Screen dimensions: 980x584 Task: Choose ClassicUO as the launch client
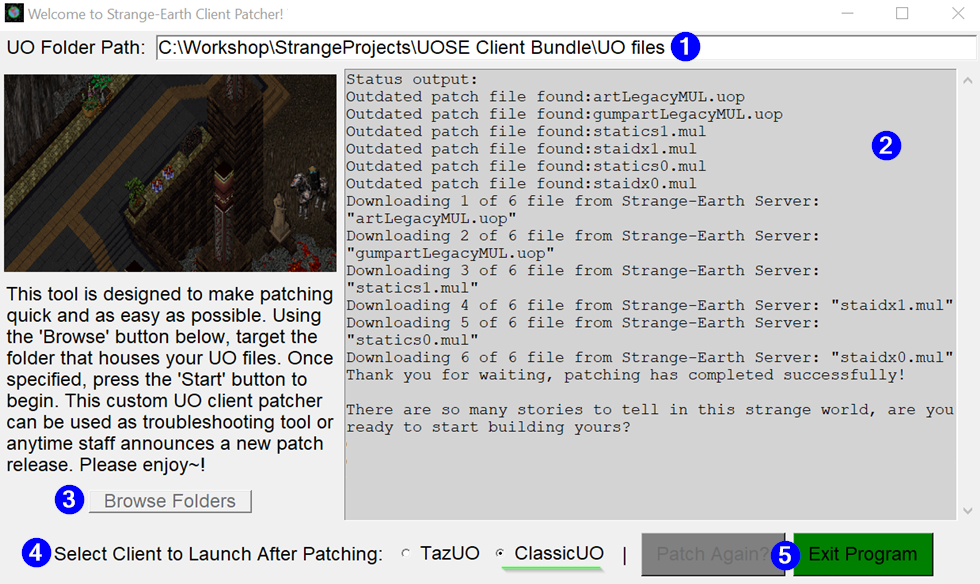500,554
